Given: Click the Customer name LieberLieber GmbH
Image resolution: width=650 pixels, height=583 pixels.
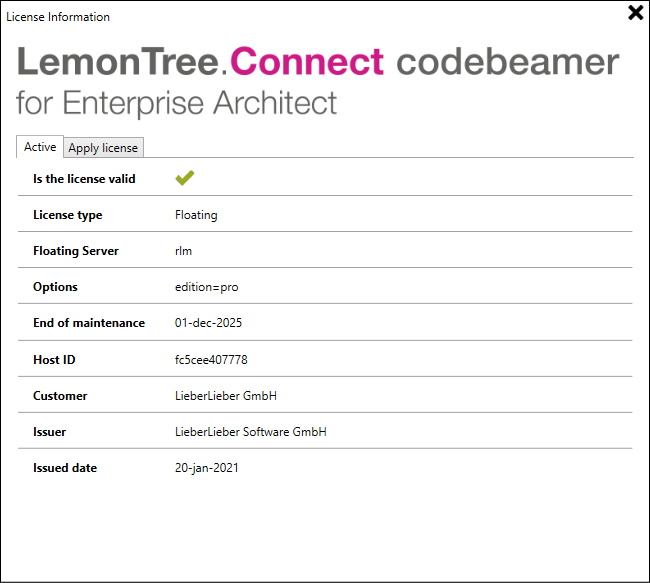Looking at the screenshot, I should coord(226,396).
